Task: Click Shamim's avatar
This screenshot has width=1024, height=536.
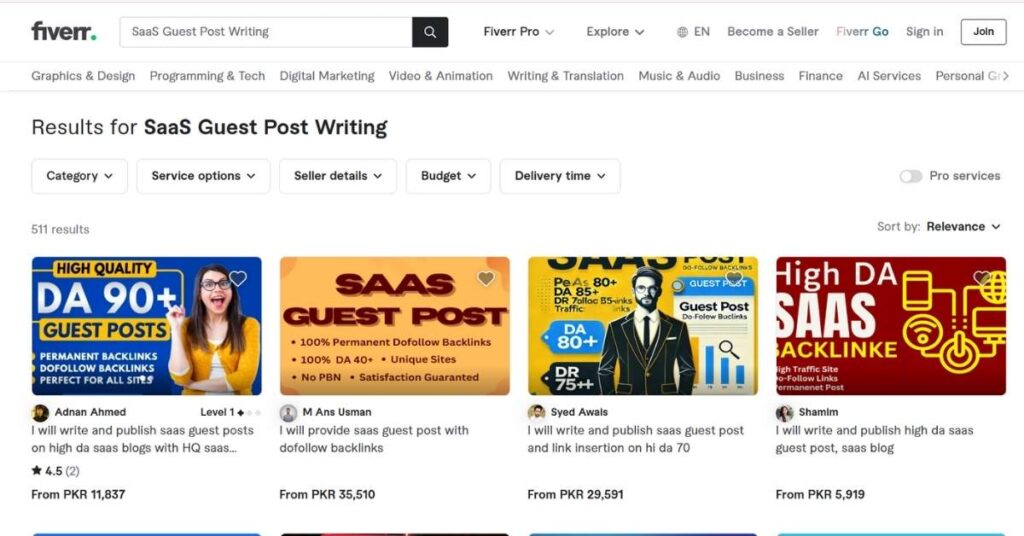Action: point(785,413)
